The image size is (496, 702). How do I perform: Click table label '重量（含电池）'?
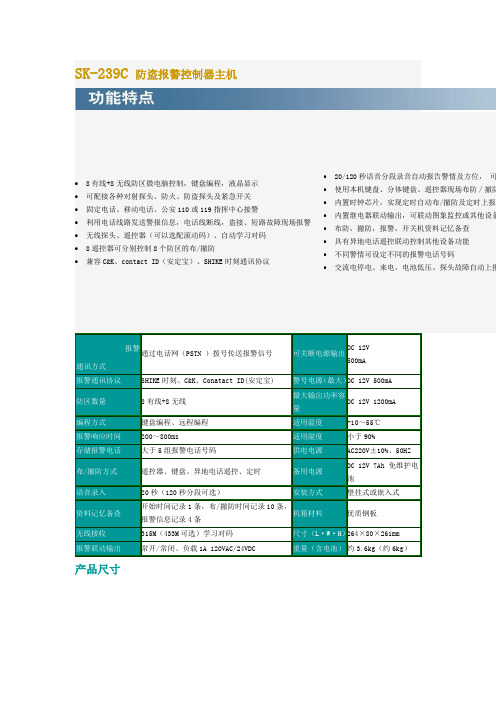pyautogui.click(x=319, y=548)
